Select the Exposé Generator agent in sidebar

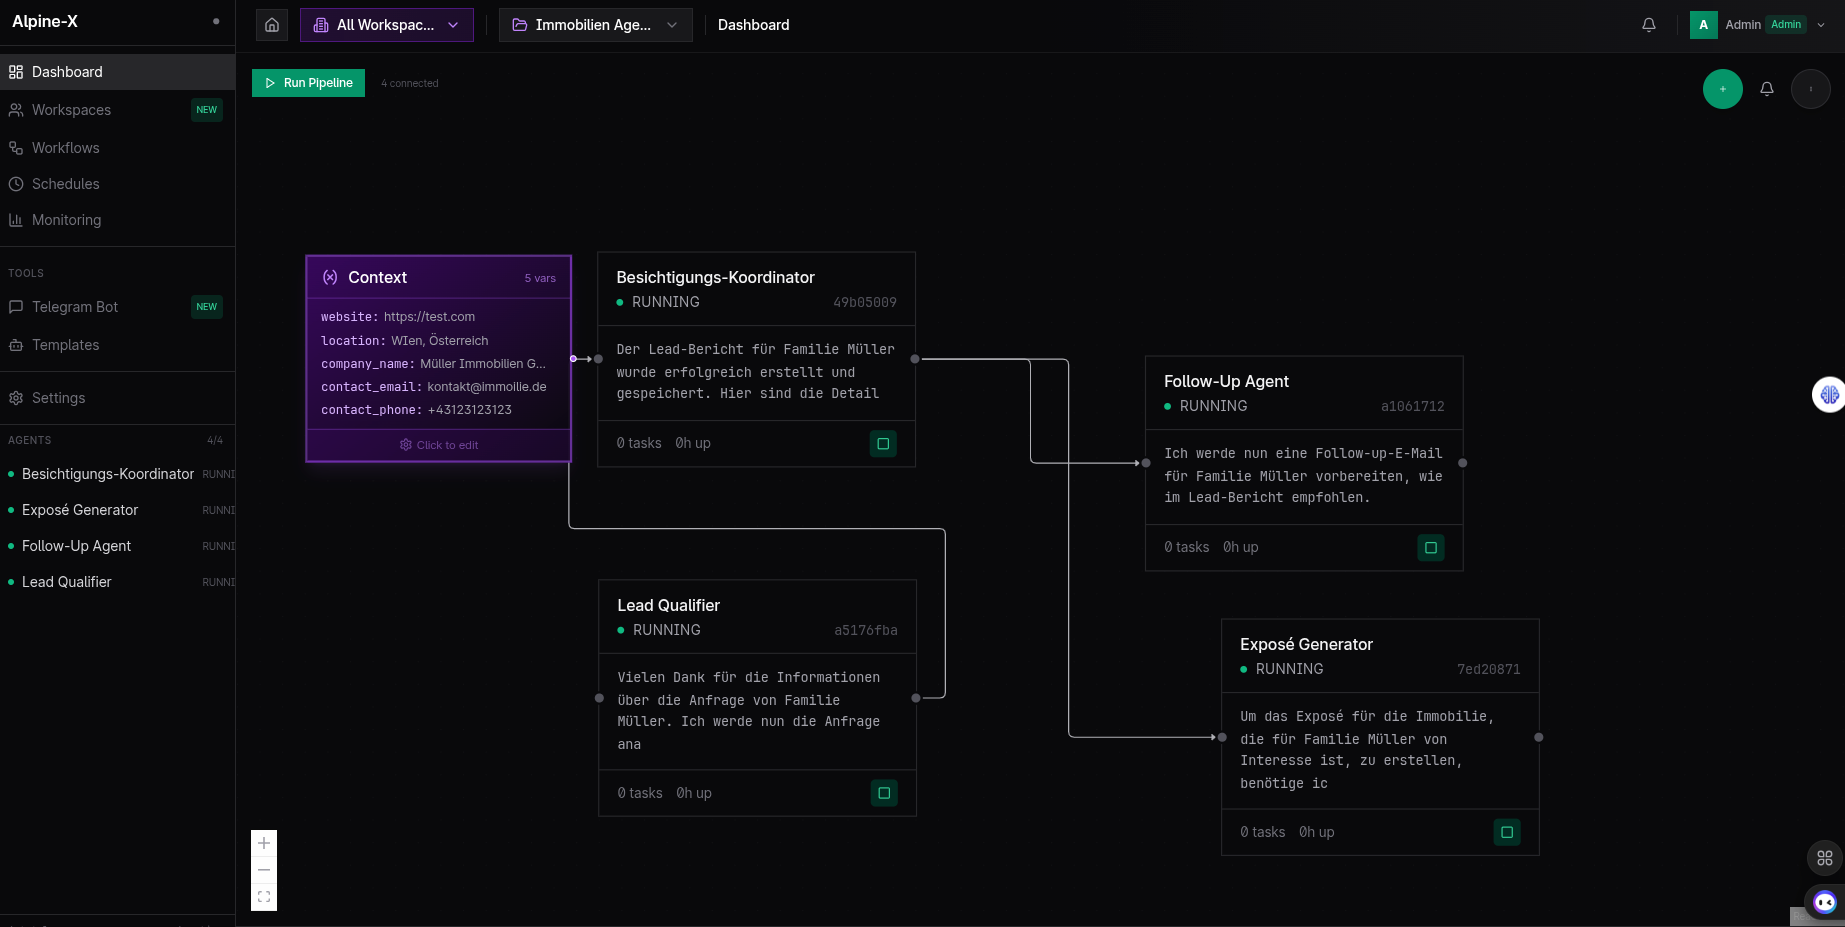pos(80,510)
